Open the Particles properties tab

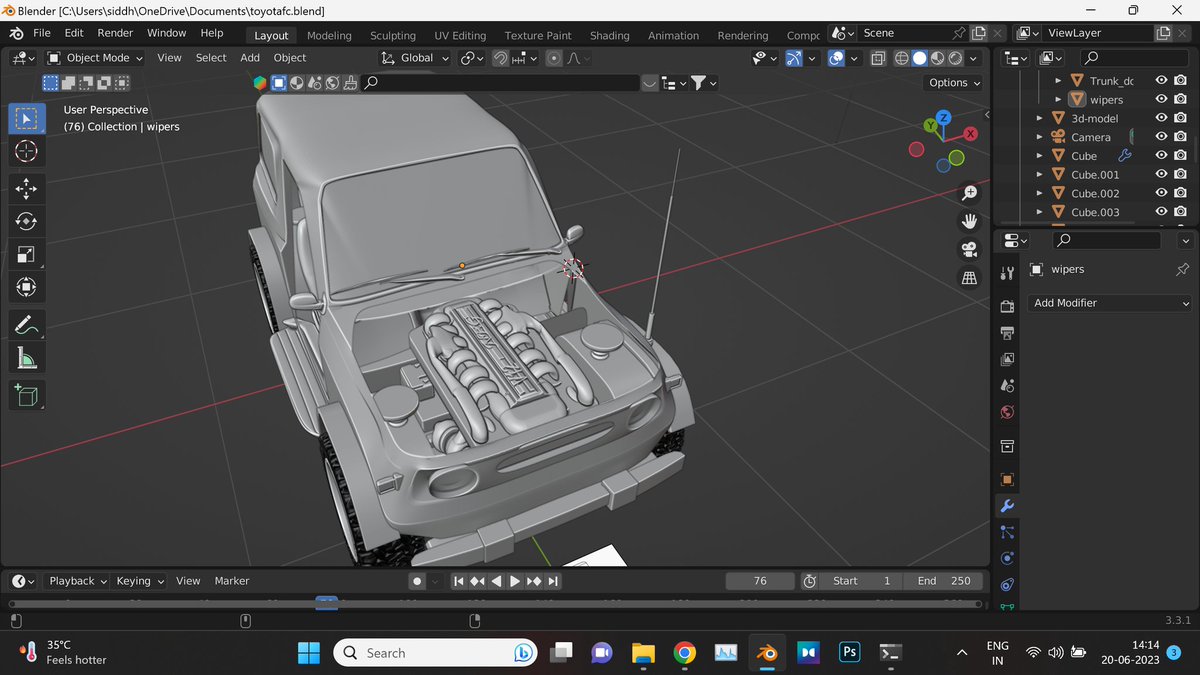pyautogui.click(x=1007, y=532)
